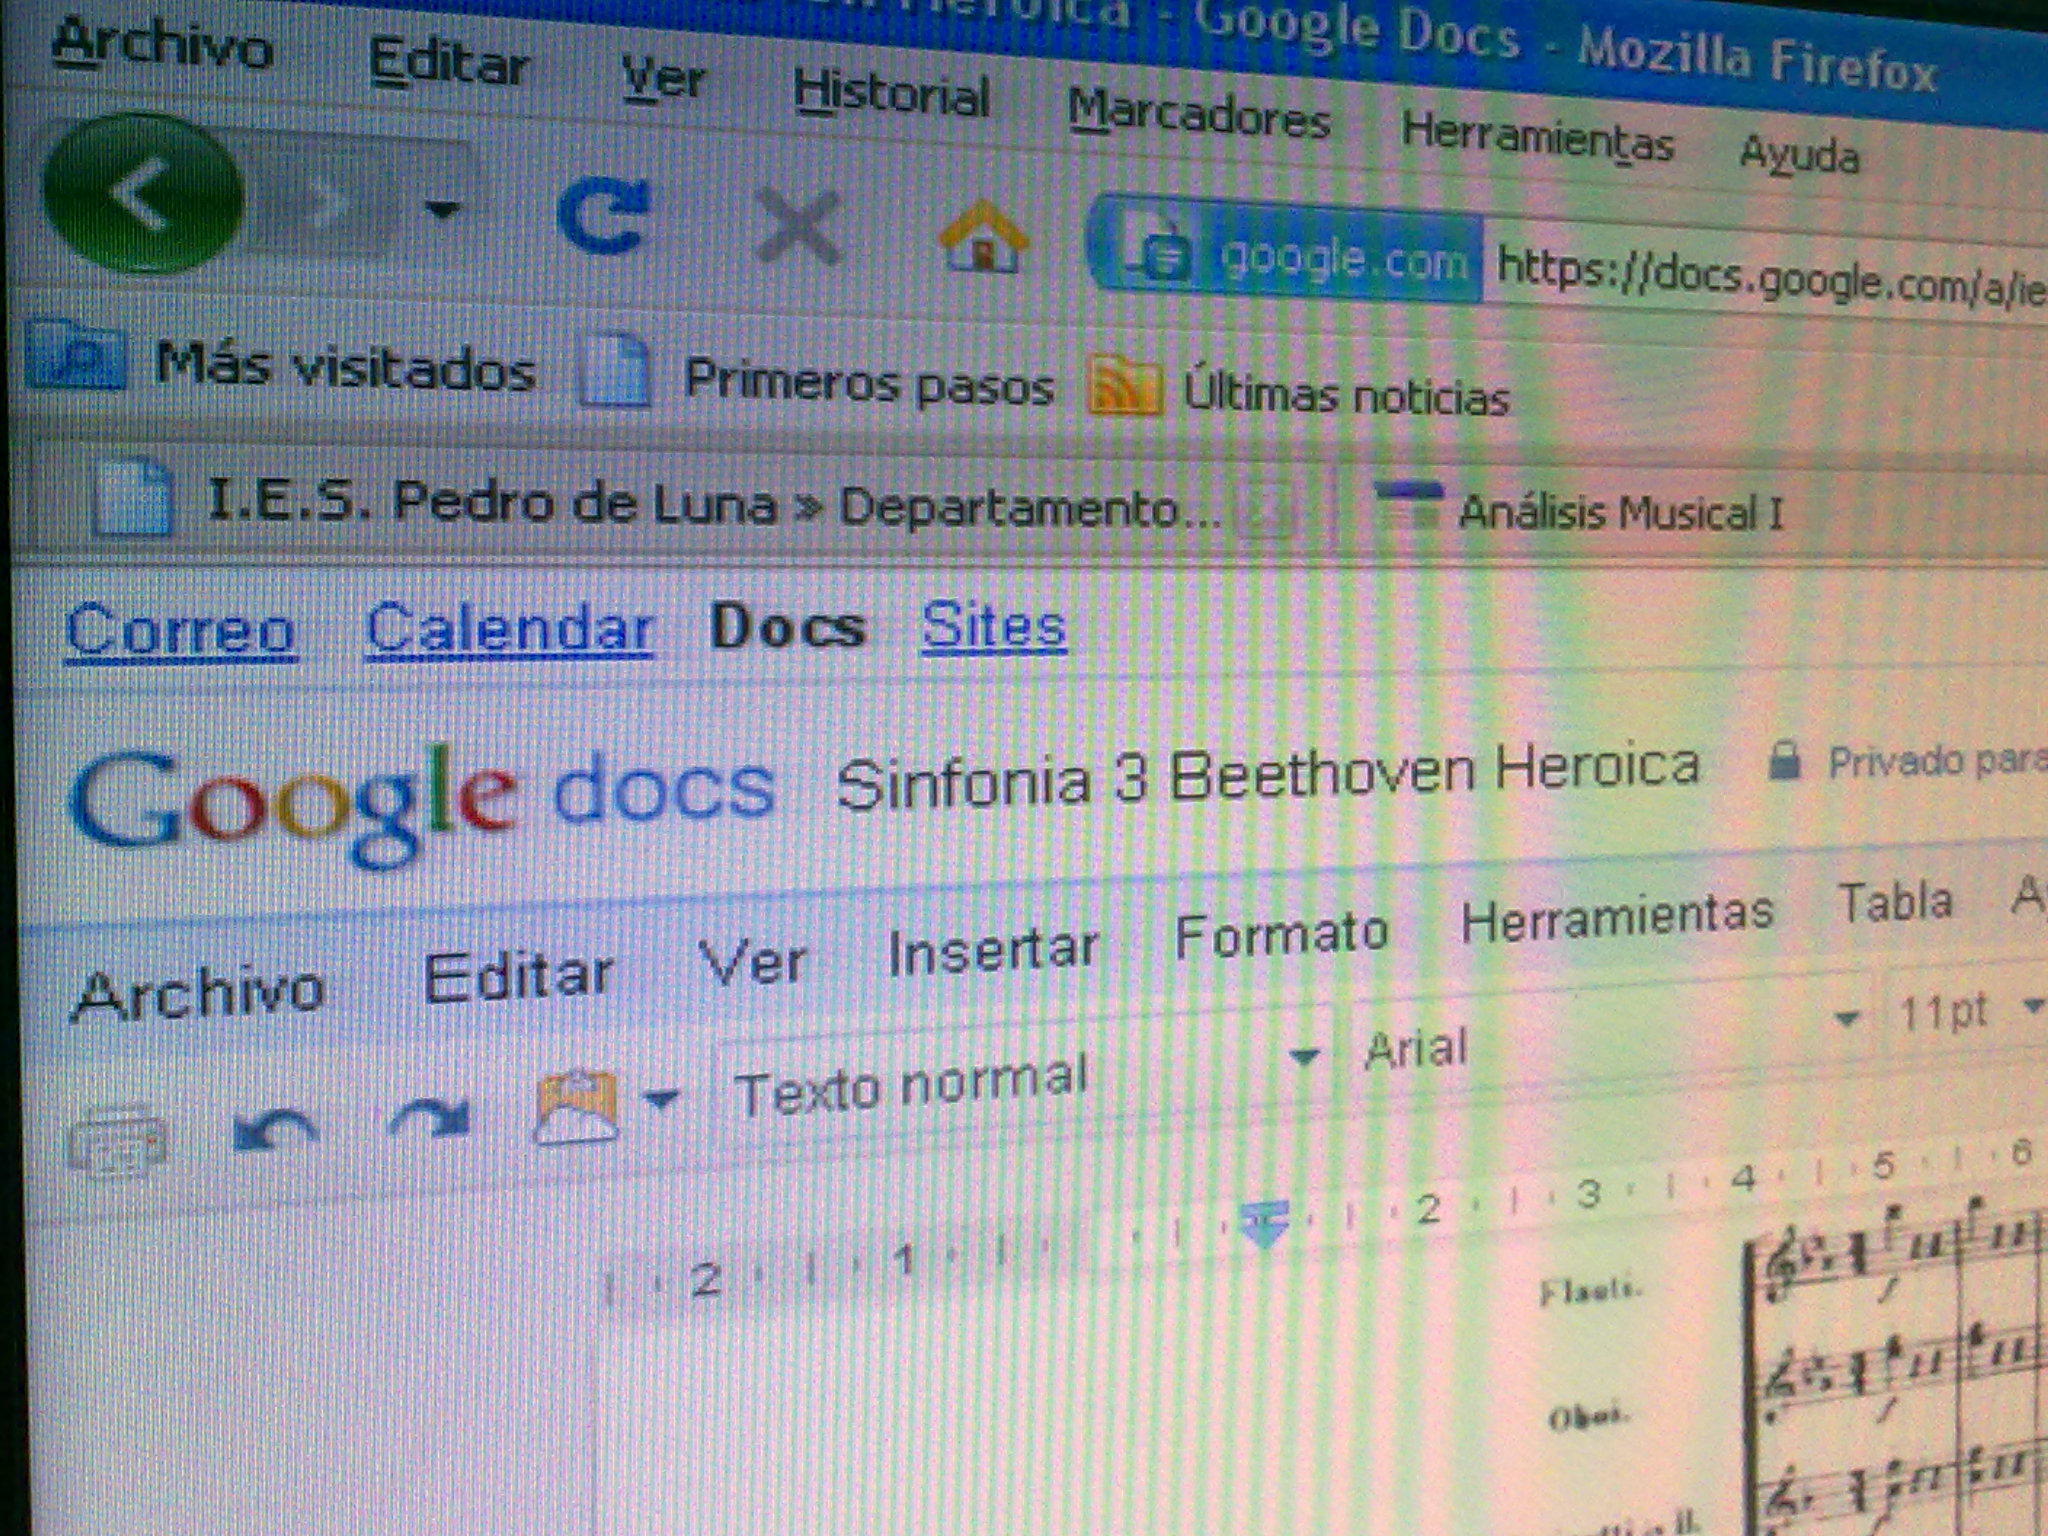Reload the page with the refresh icon
This screenshot has width=2048, height=1536.
[602, 215]
